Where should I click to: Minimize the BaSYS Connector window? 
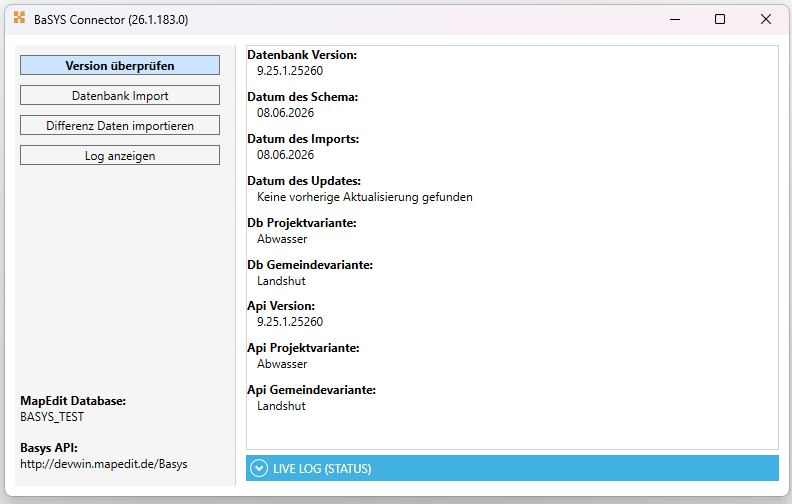pyautogui.click(x=675, y=19)
